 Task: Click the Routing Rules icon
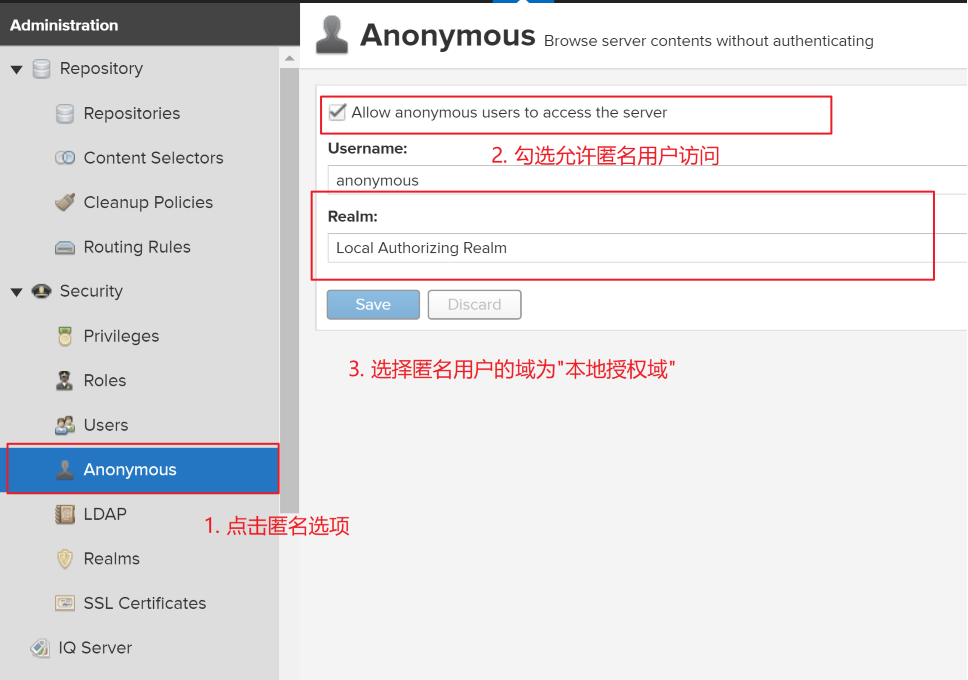click(x=65, y=247)
